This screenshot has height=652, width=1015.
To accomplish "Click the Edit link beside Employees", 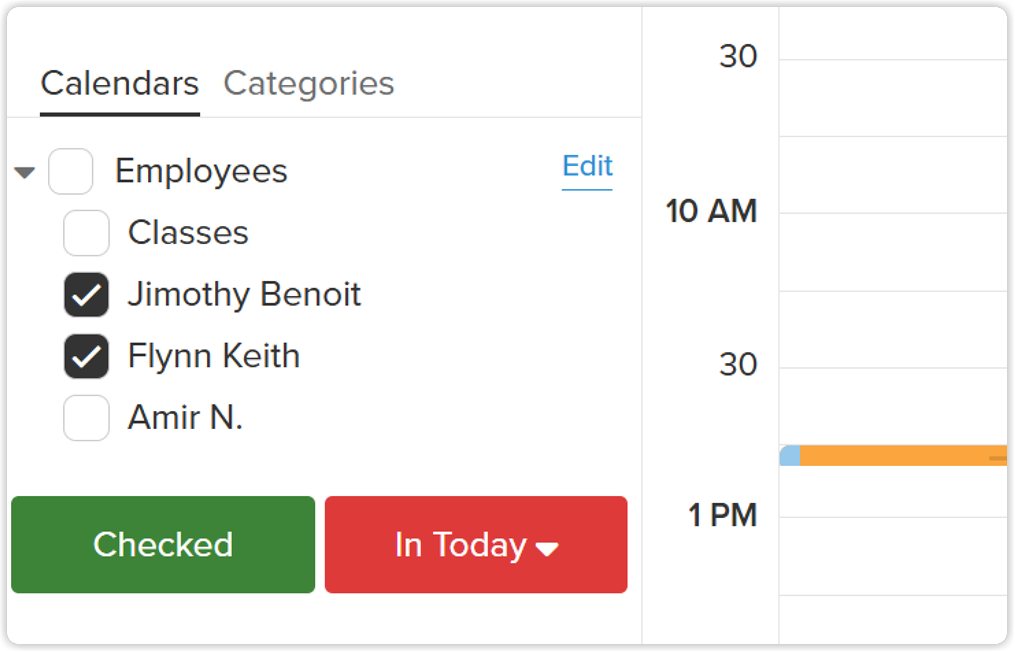I will 587,167.
